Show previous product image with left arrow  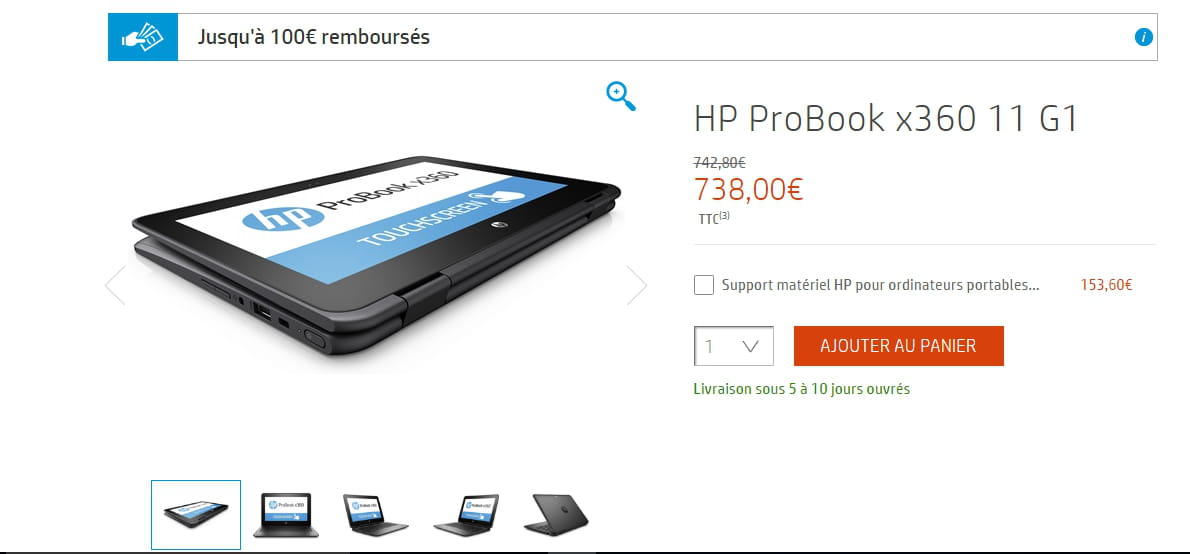[x=115, y=285]
